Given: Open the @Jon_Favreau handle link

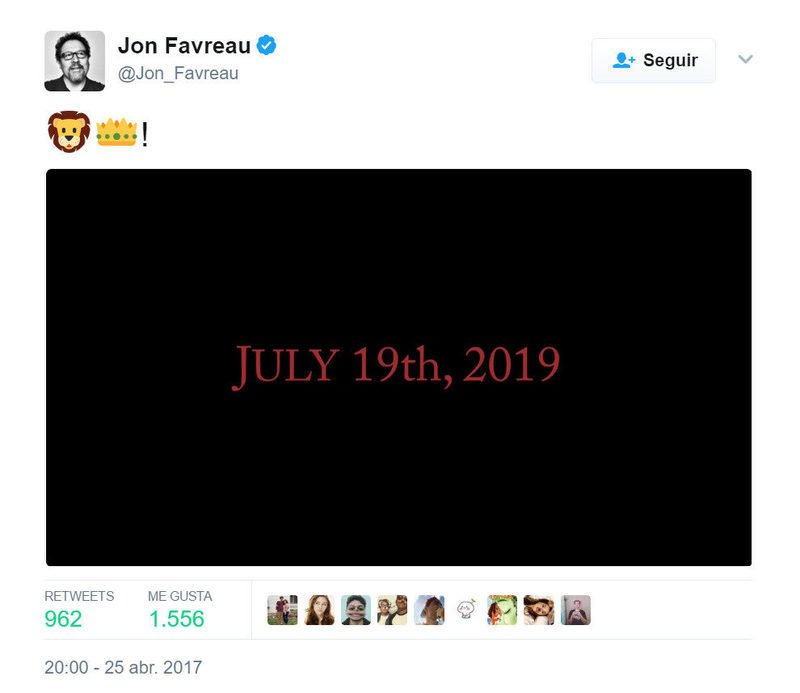Looking at the screenshot, I should 178,73.
